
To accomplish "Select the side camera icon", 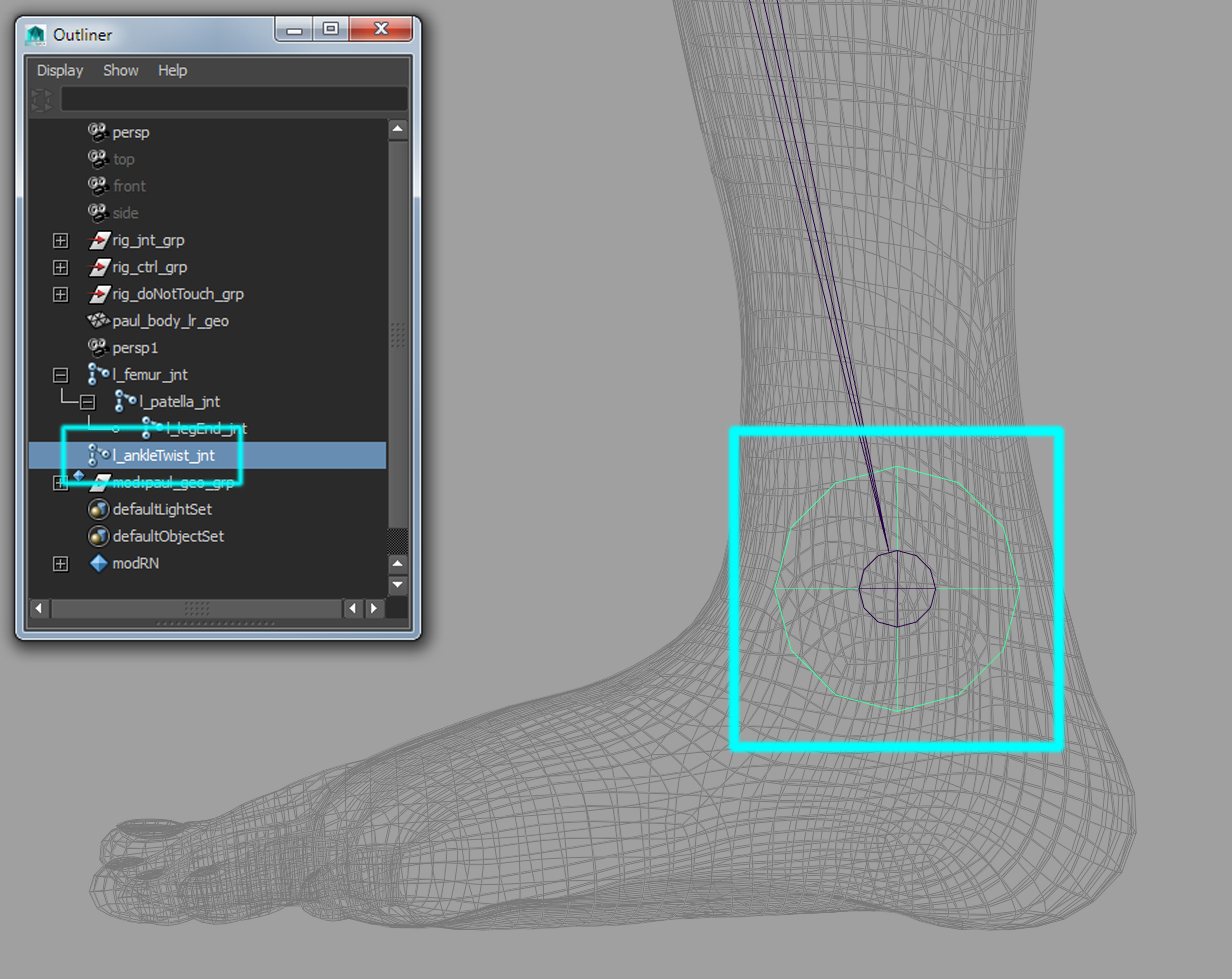I will pos(98,213).
